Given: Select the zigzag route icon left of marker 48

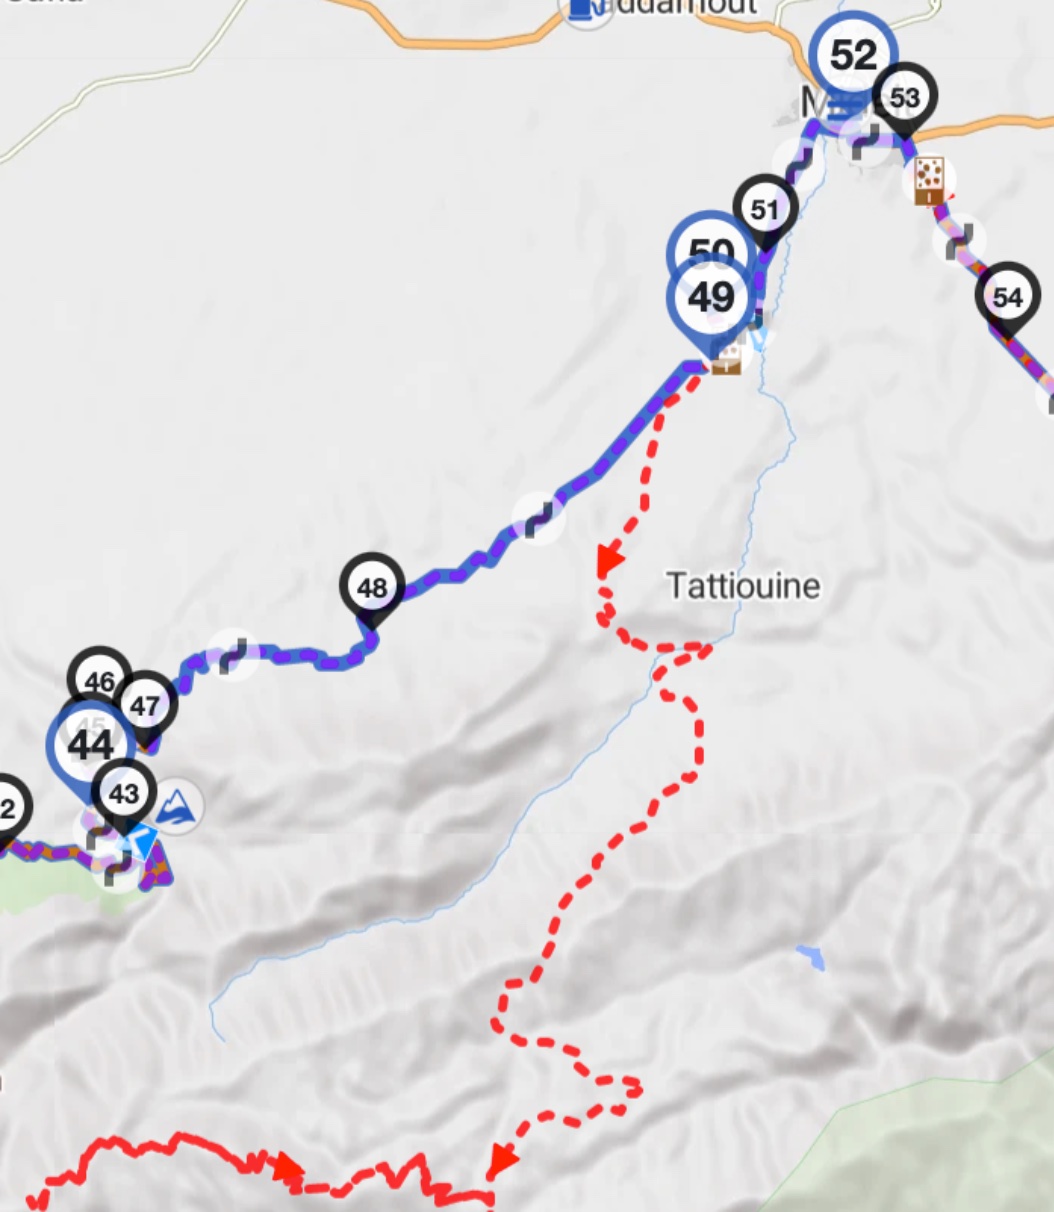Looking at the screenshot, I should [233, 655].
